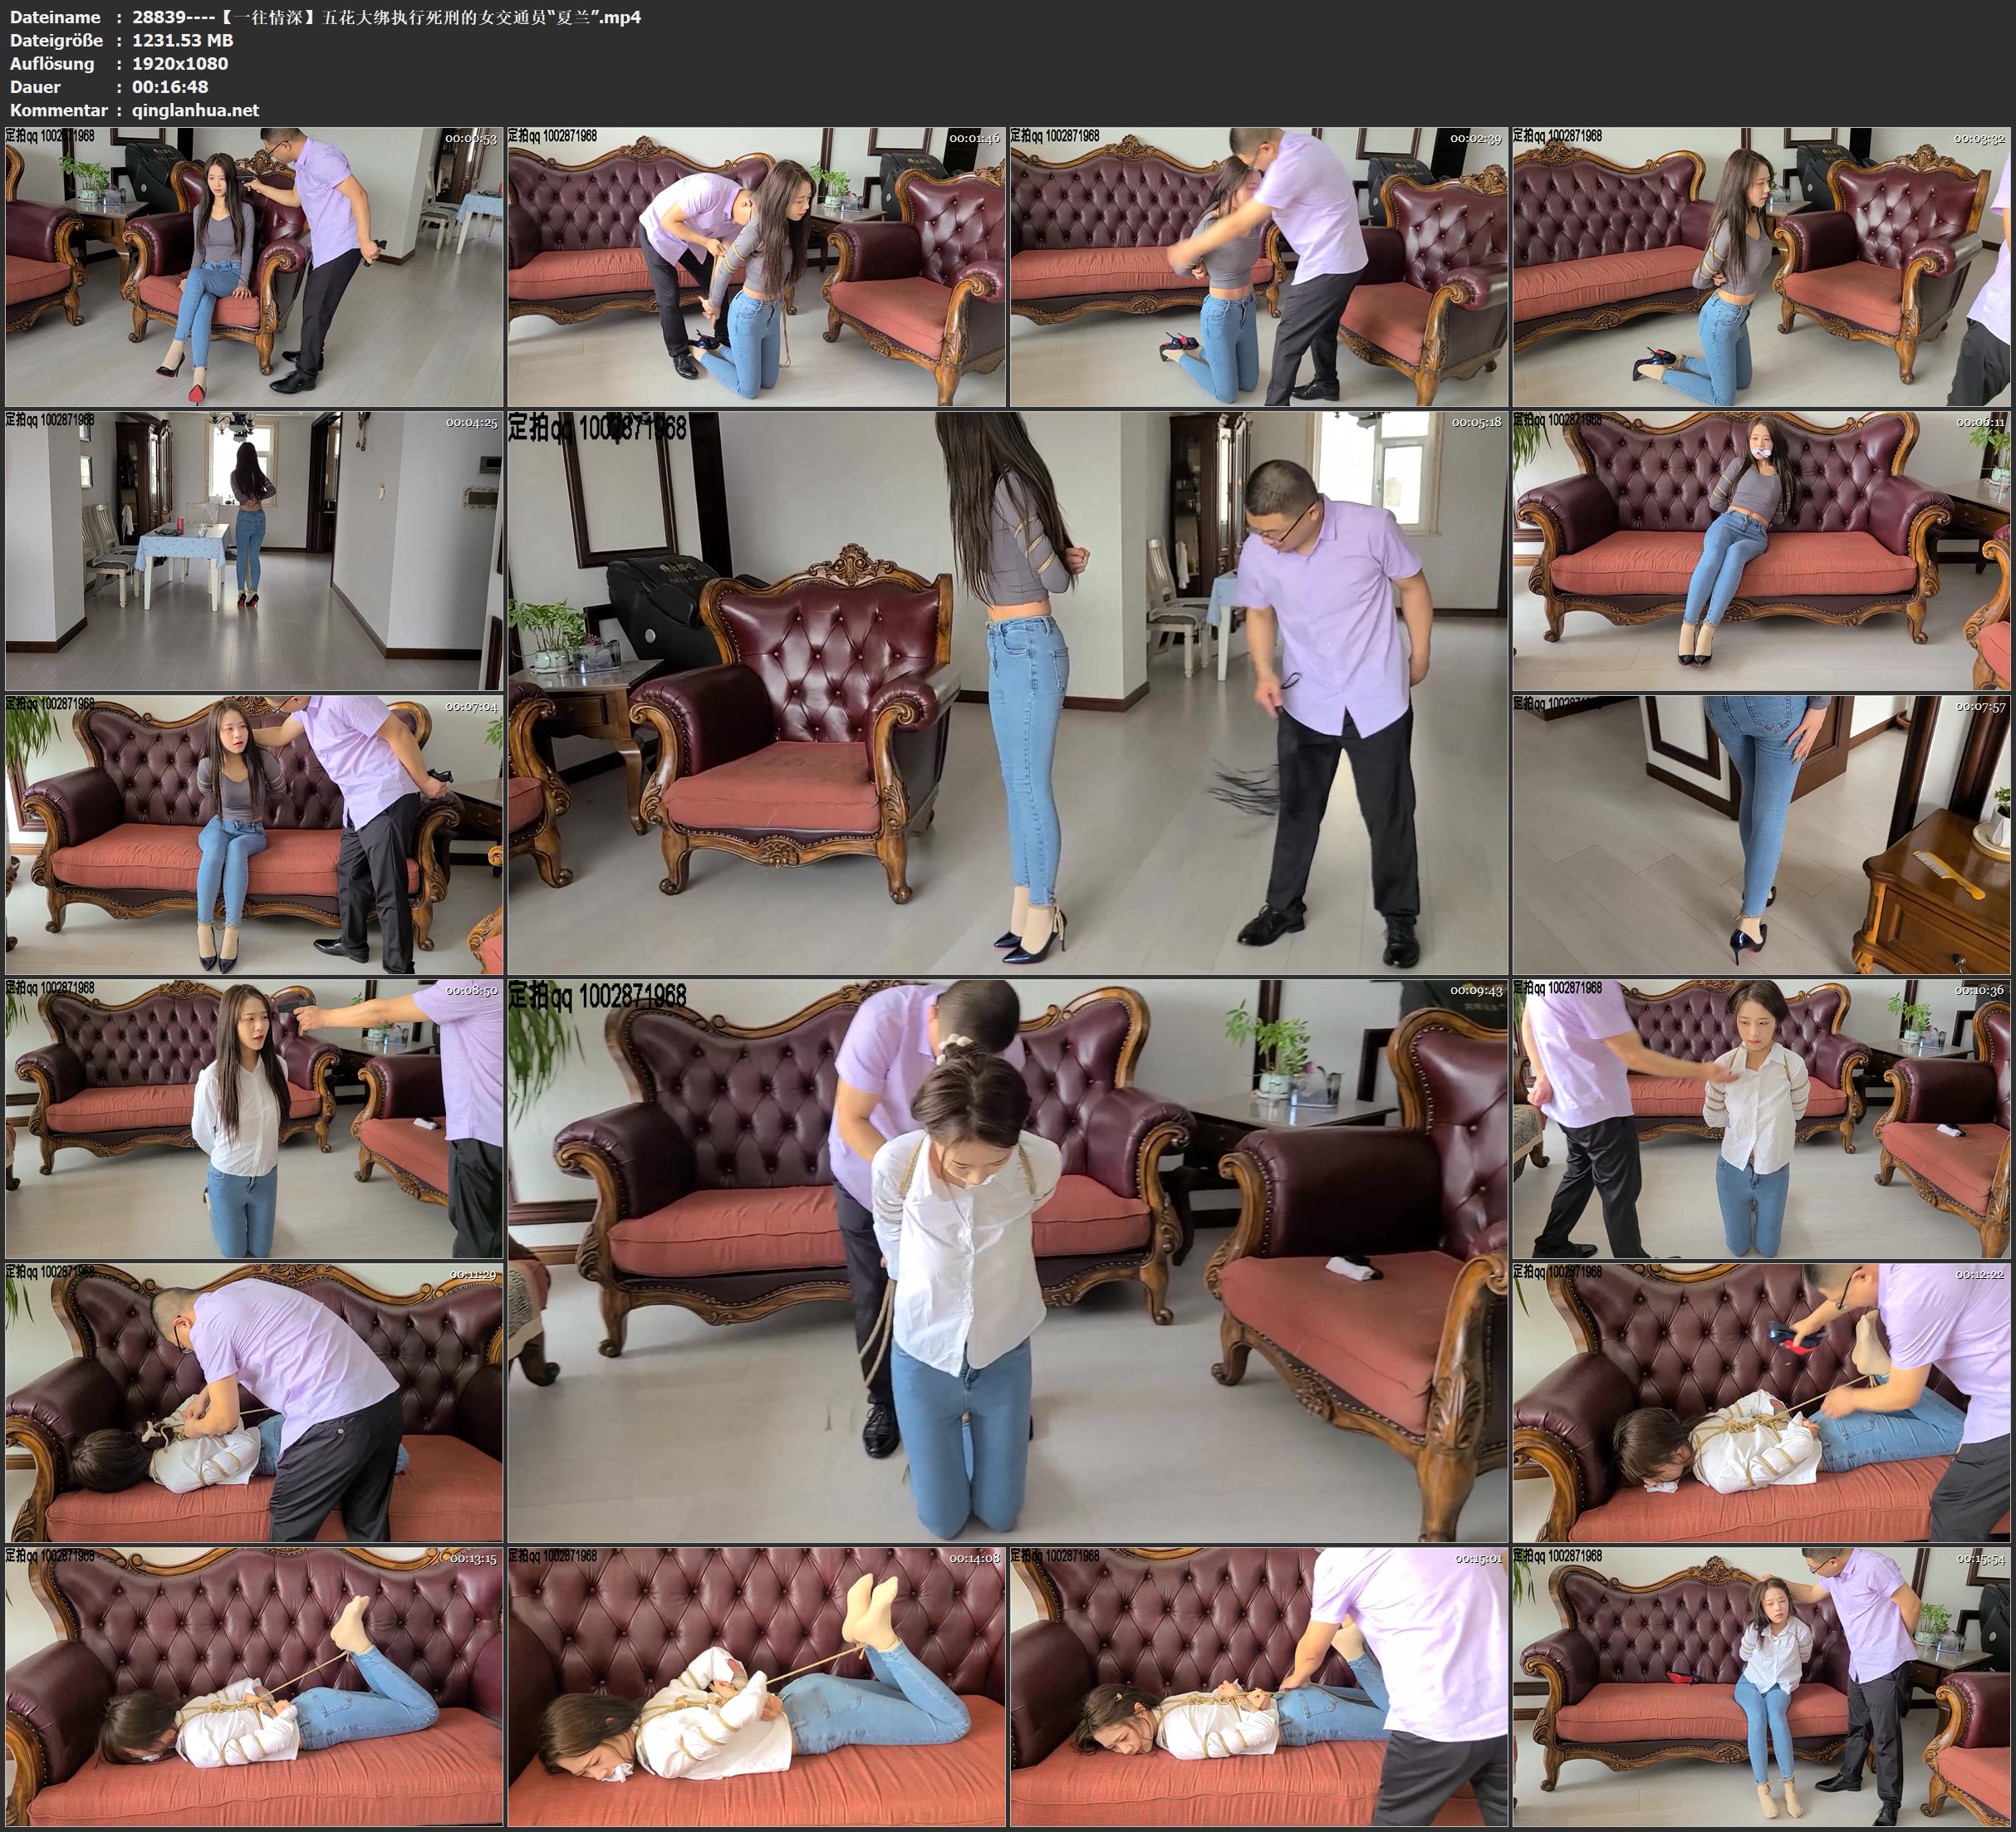Open the thumbnail stamped 00:00:53
The image size is (2016, 1832).
(254, 266)
